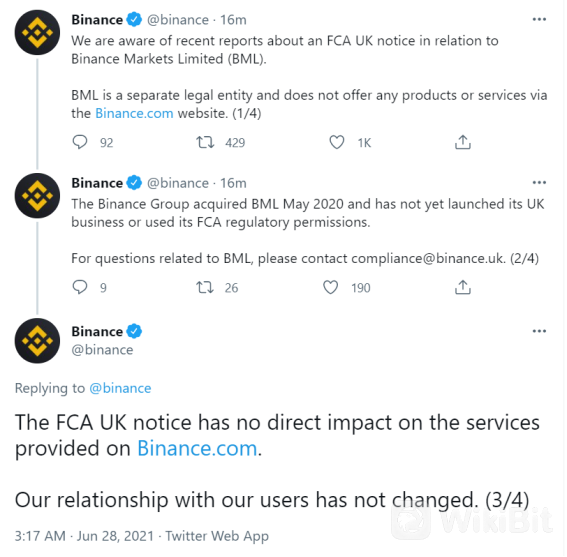The width and height of the screenshot is (567, 557).
Task: Reply to the first (1/4) tweet
Action: tap(80, 143)
